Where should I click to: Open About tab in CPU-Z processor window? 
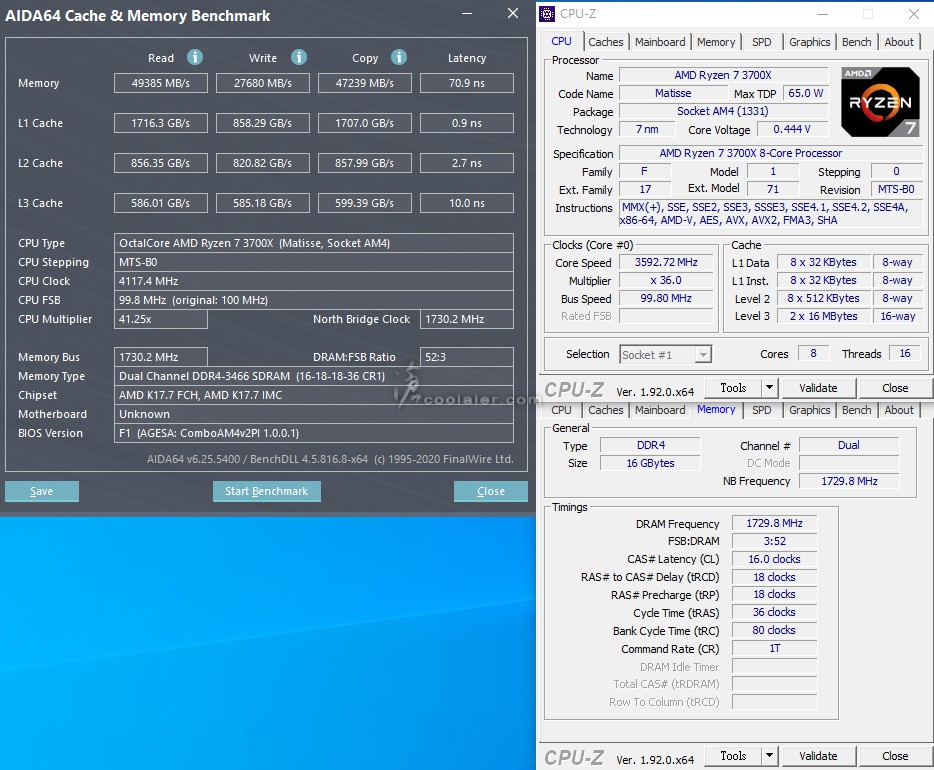coord(899,42)
